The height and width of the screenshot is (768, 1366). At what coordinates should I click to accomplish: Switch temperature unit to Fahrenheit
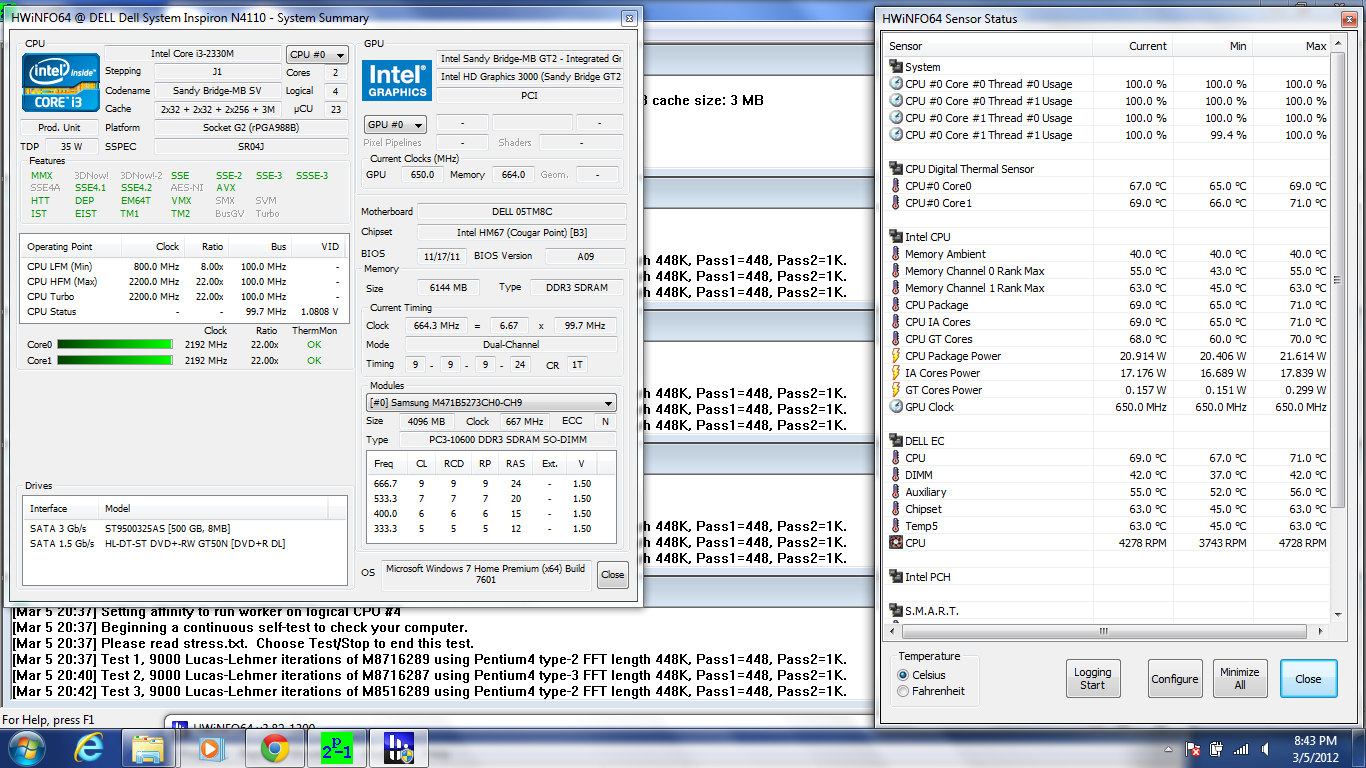(904, 691)
